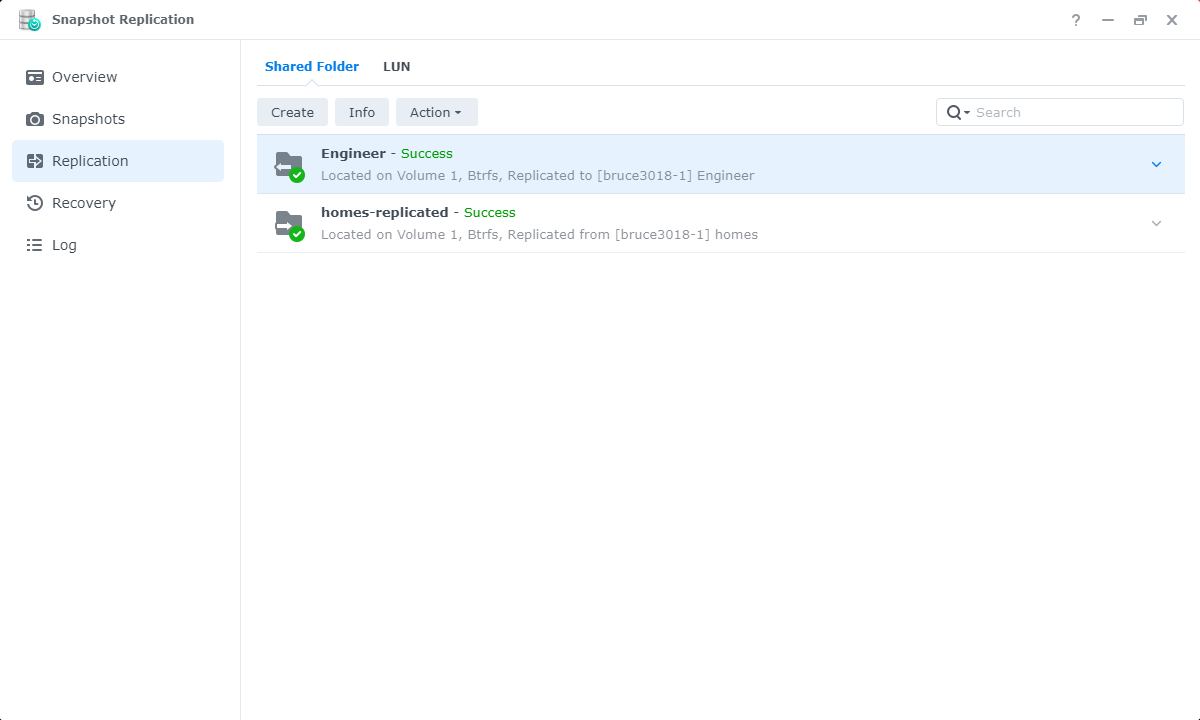Click the search magnifier filter dropdown
This screenshot has height=720, width=1200.
click(958, 112)
